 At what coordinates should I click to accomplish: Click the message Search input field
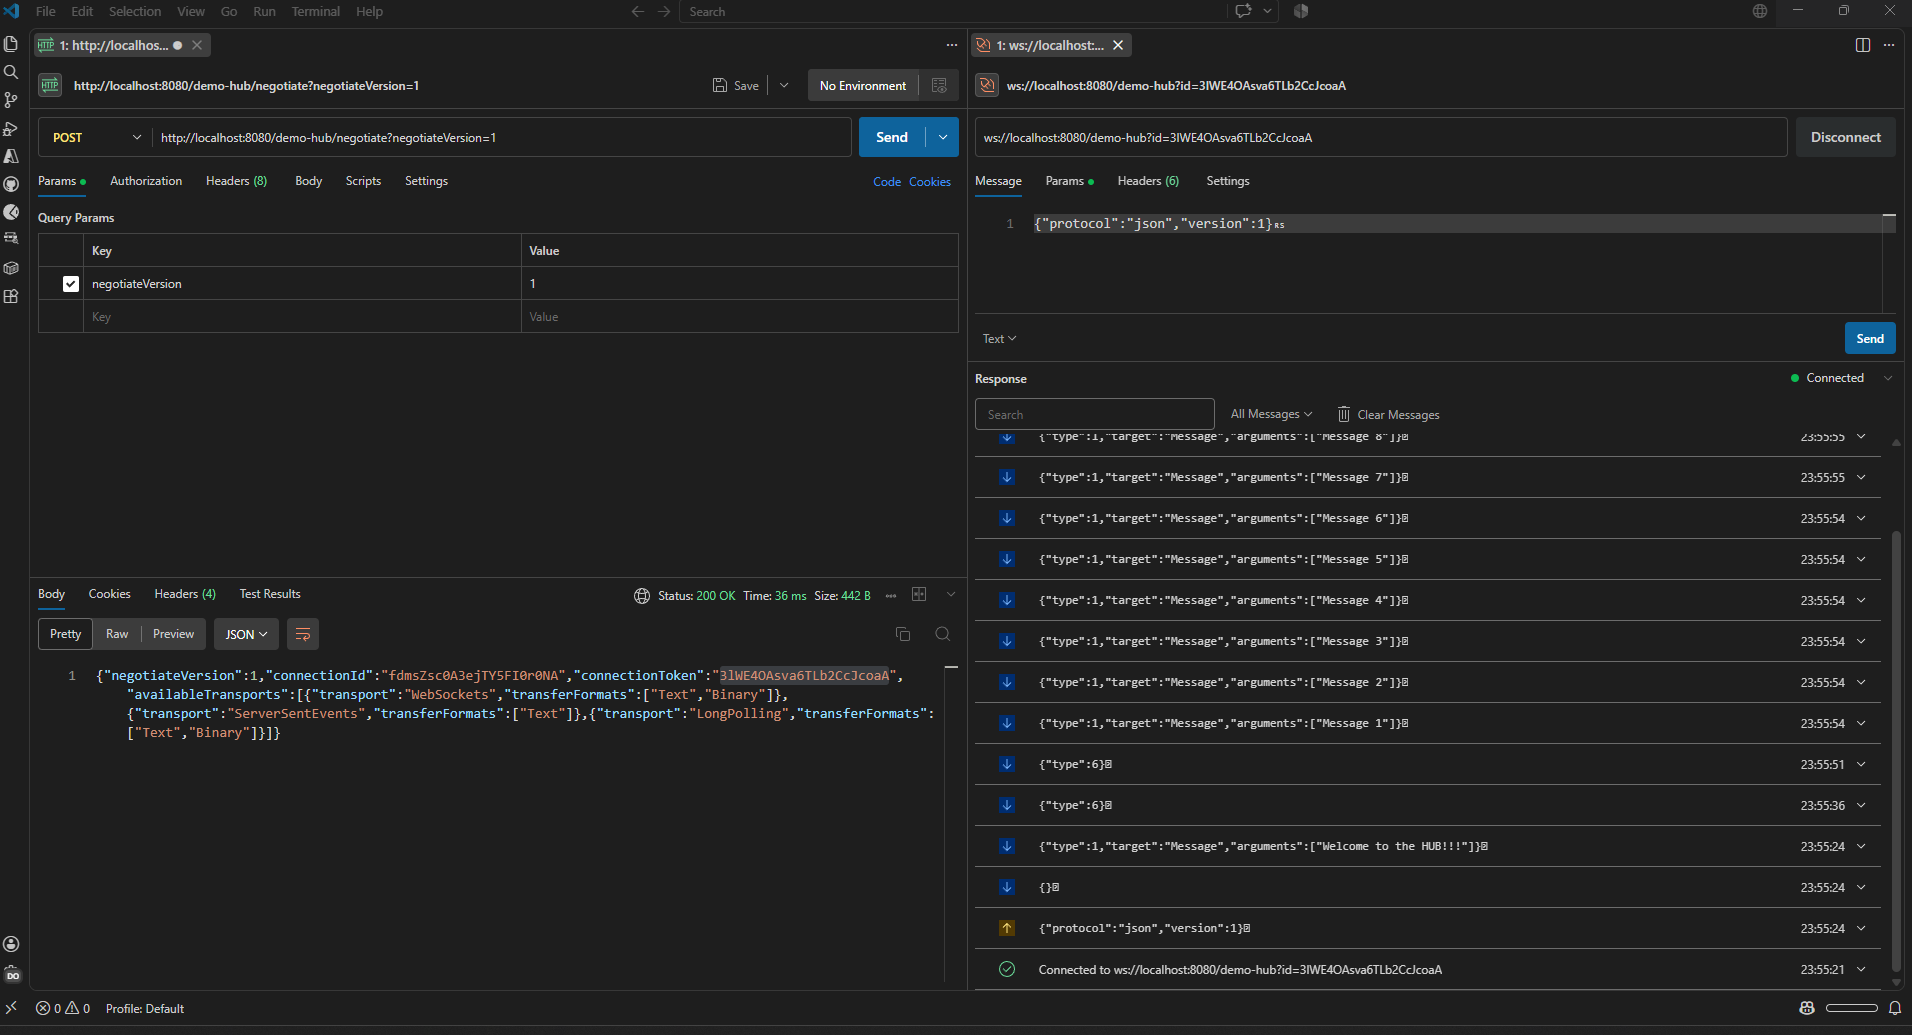[x=1094, y=414]
